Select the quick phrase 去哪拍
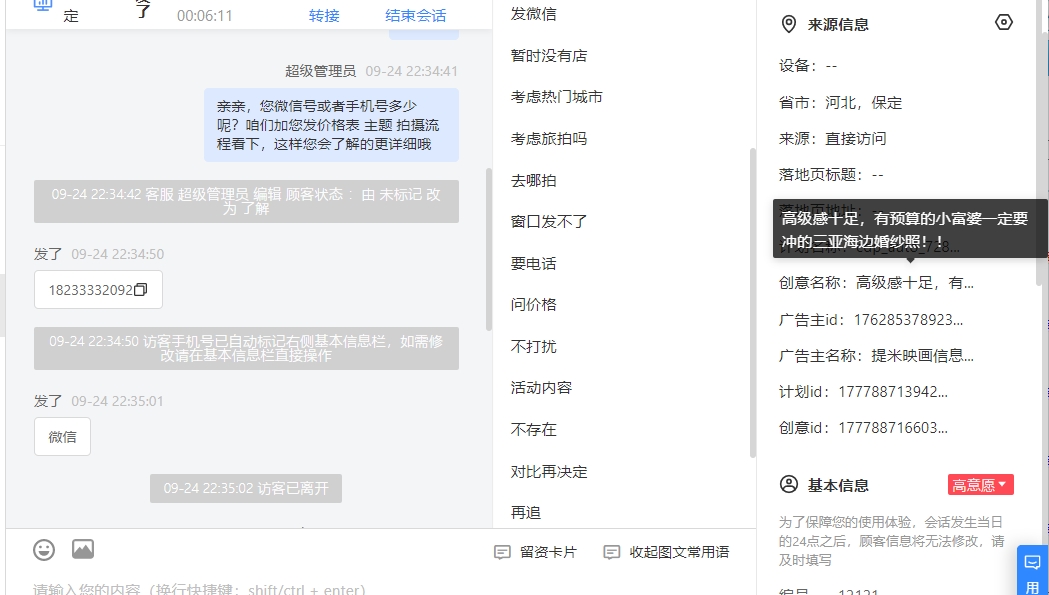 [533, 180]
